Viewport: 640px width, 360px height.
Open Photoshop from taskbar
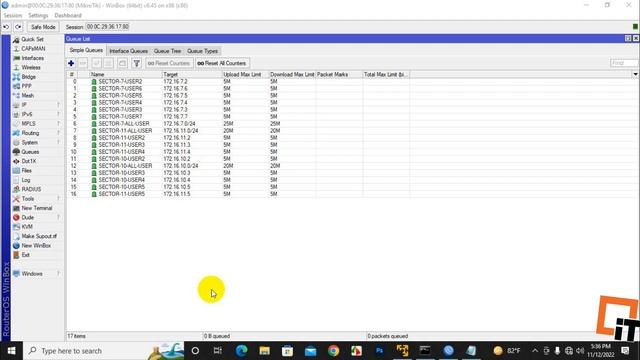pos(379,351)
